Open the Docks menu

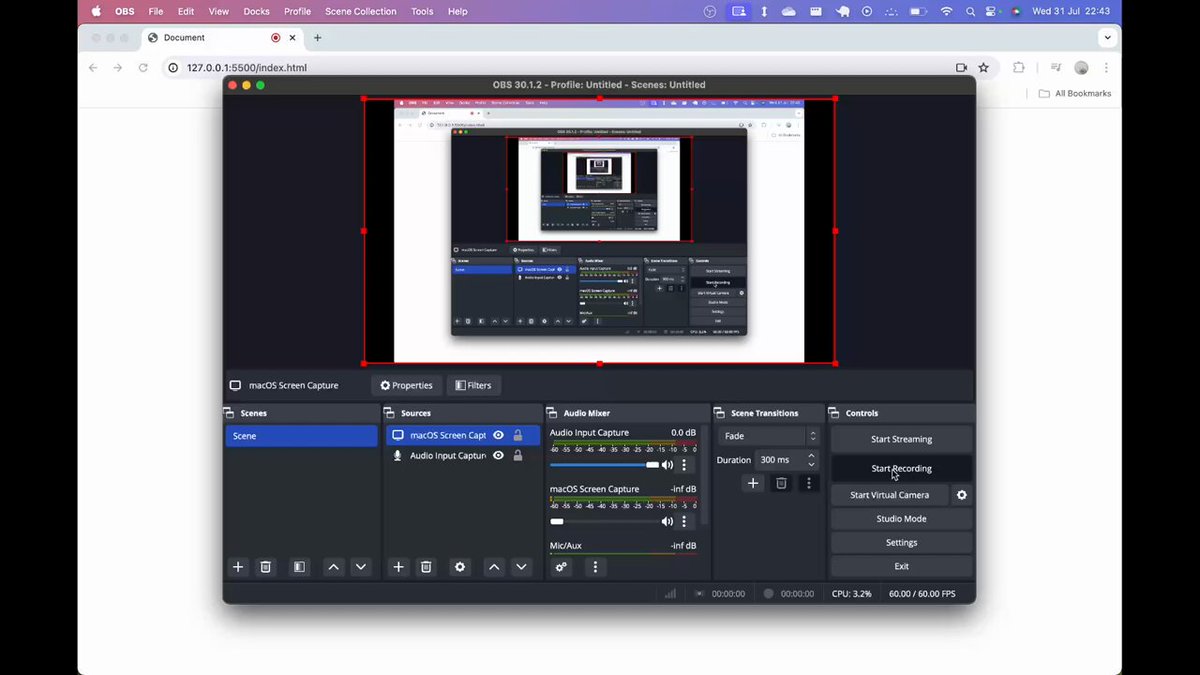257,11
